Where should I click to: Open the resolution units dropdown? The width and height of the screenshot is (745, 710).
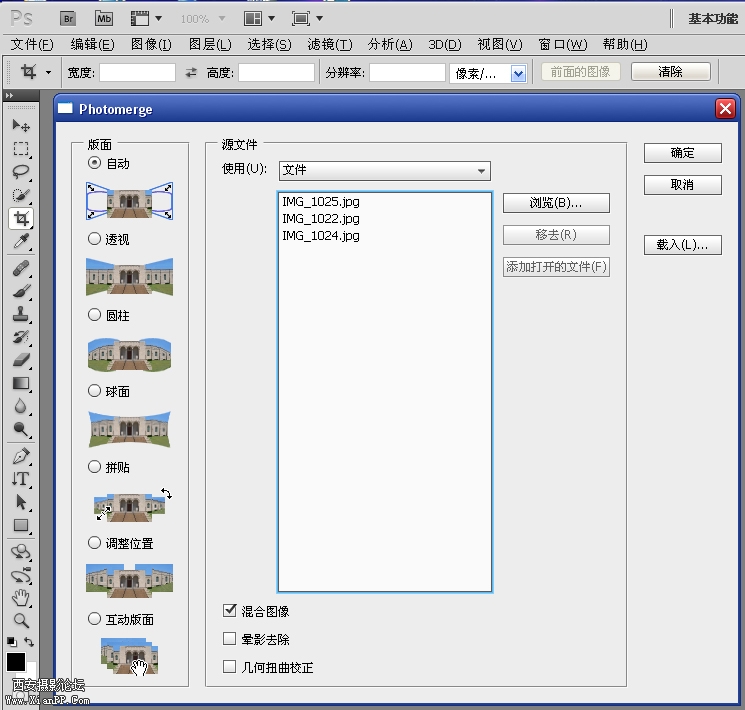point(518,74)
